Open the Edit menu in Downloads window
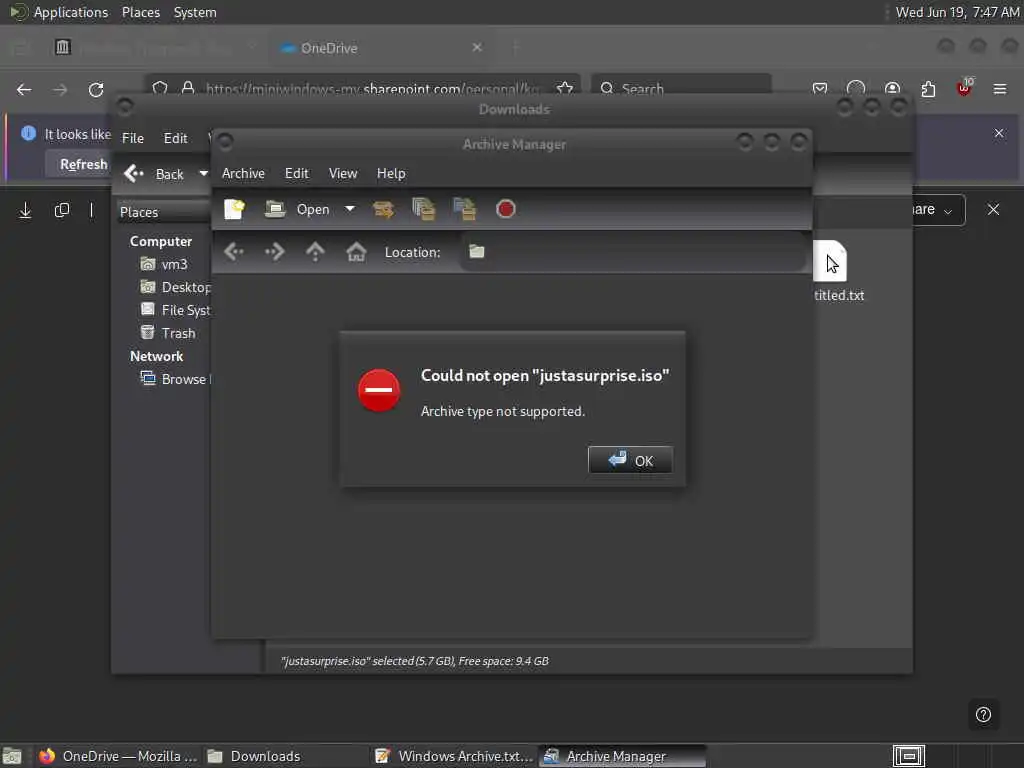Viewport: 1024px width, 768px height. pos(175,138)
